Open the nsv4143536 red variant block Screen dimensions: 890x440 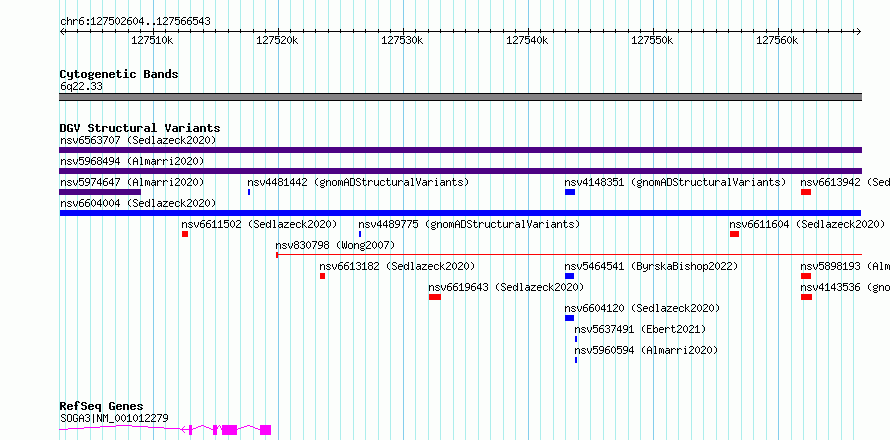click(807, 297)
